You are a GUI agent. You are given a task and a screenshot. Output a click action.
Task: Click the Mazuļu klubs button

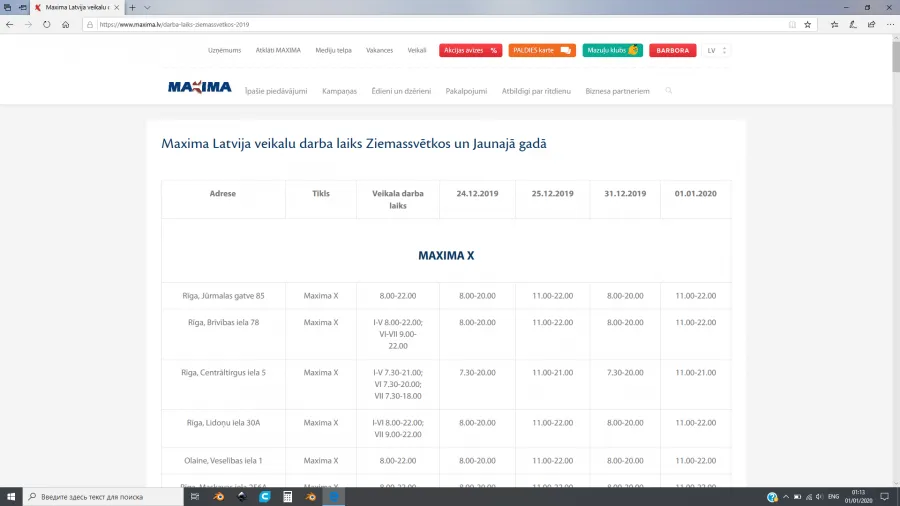612,50
